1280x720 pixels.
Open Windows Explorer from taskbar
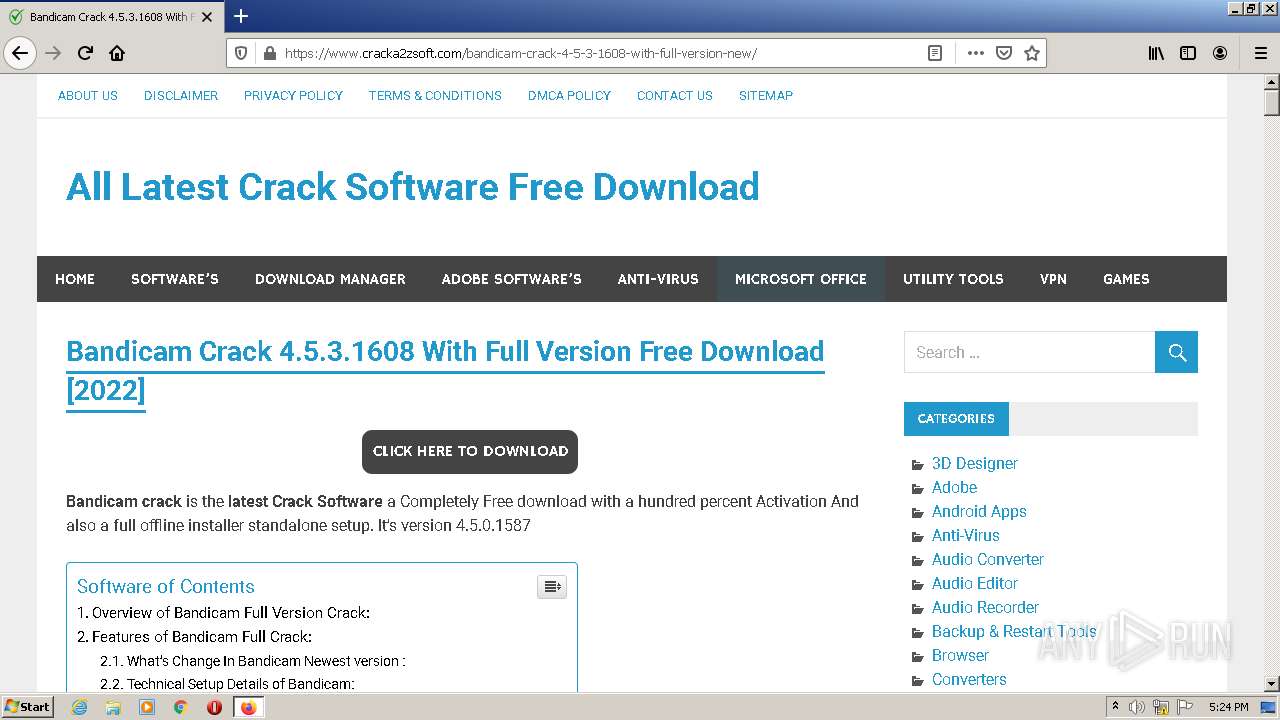click(113, 707)
